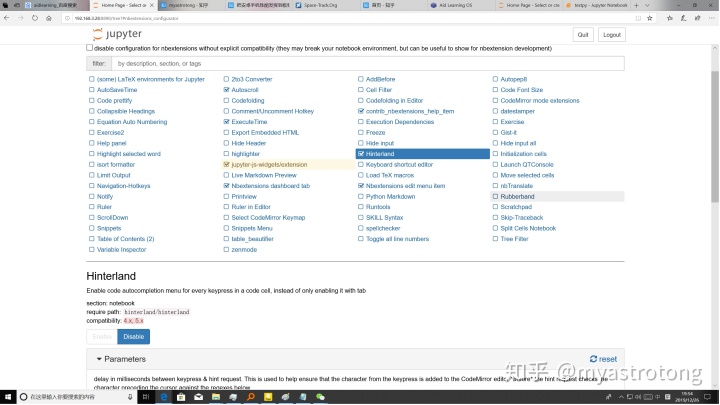
Task: Check the Autopep8 extension checkbox
Action: (x=495, y=79)
